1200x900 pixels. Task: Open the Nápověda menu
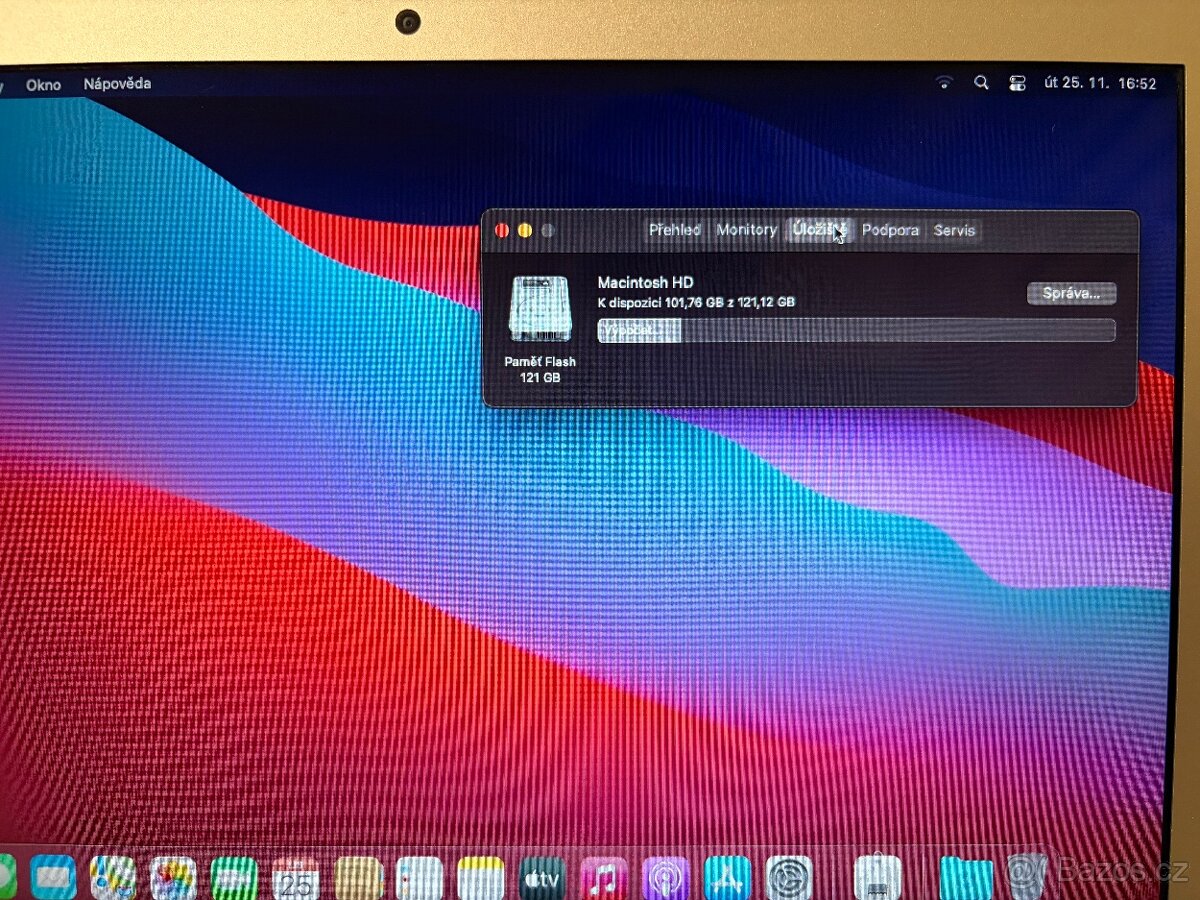point(120,84)
